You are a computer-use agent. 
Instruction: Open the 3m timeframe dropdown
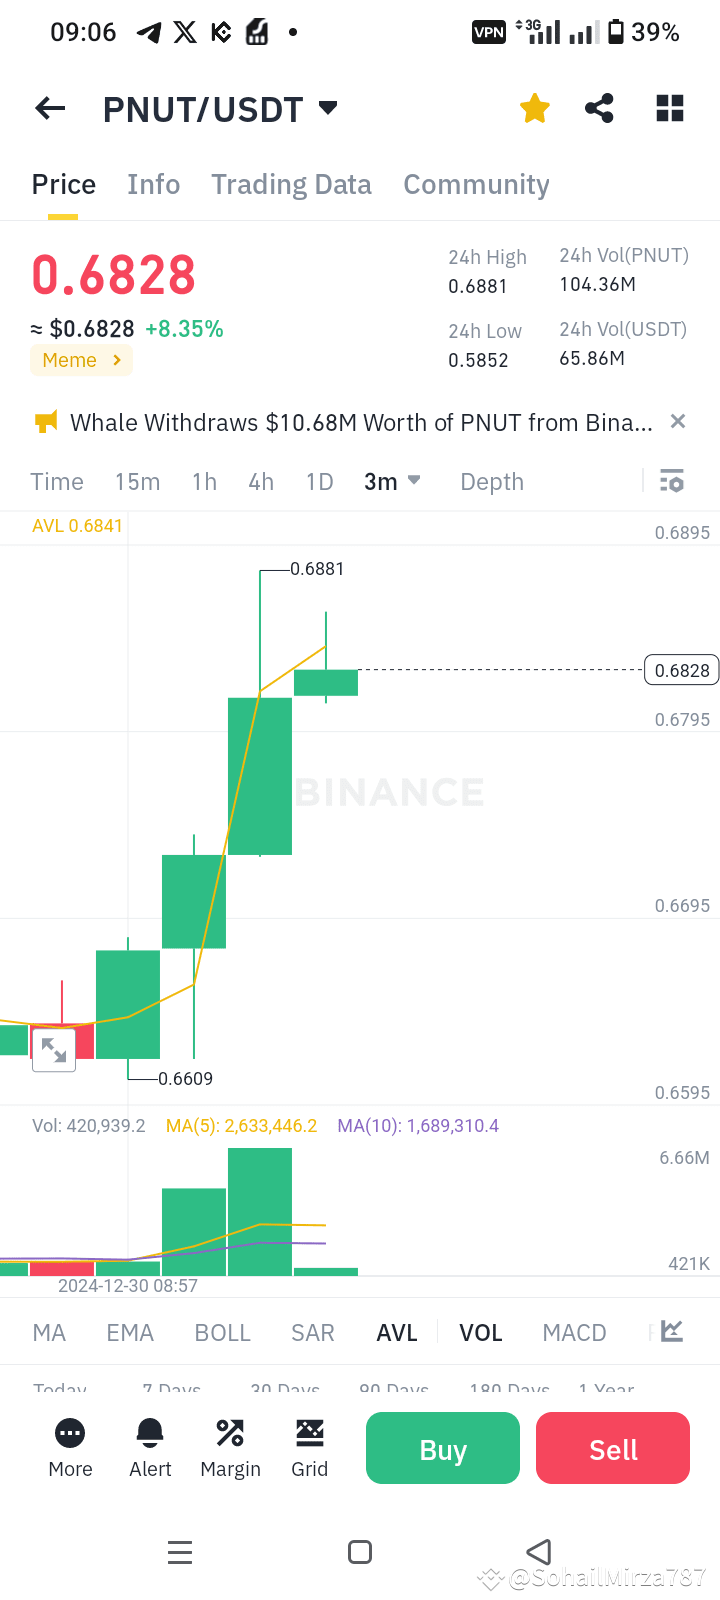tap(390, 481)
